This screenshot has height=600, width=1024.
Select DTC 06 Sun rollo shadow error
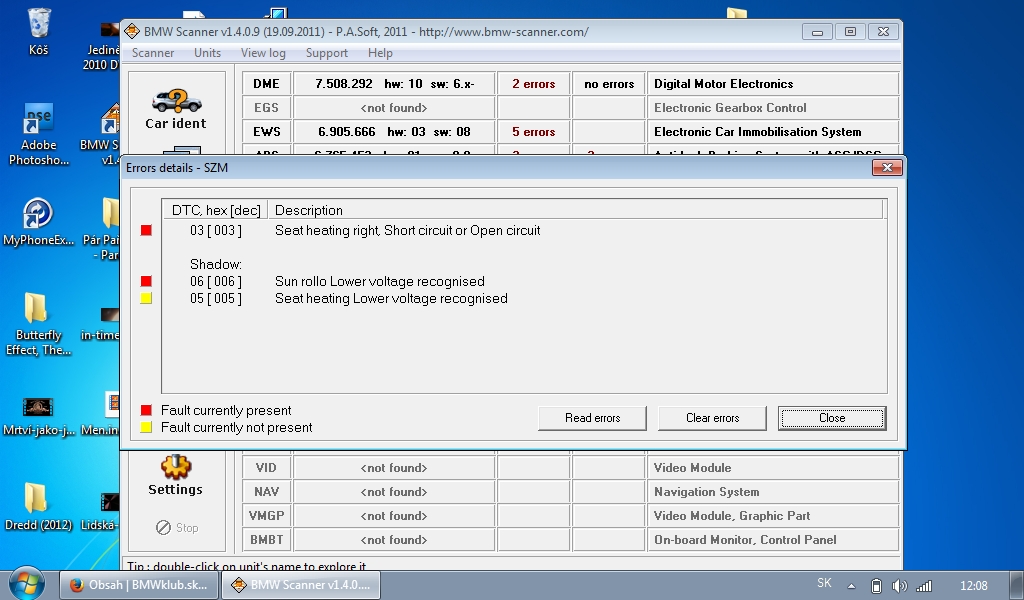pyautogui.click(x=379, y=281)
